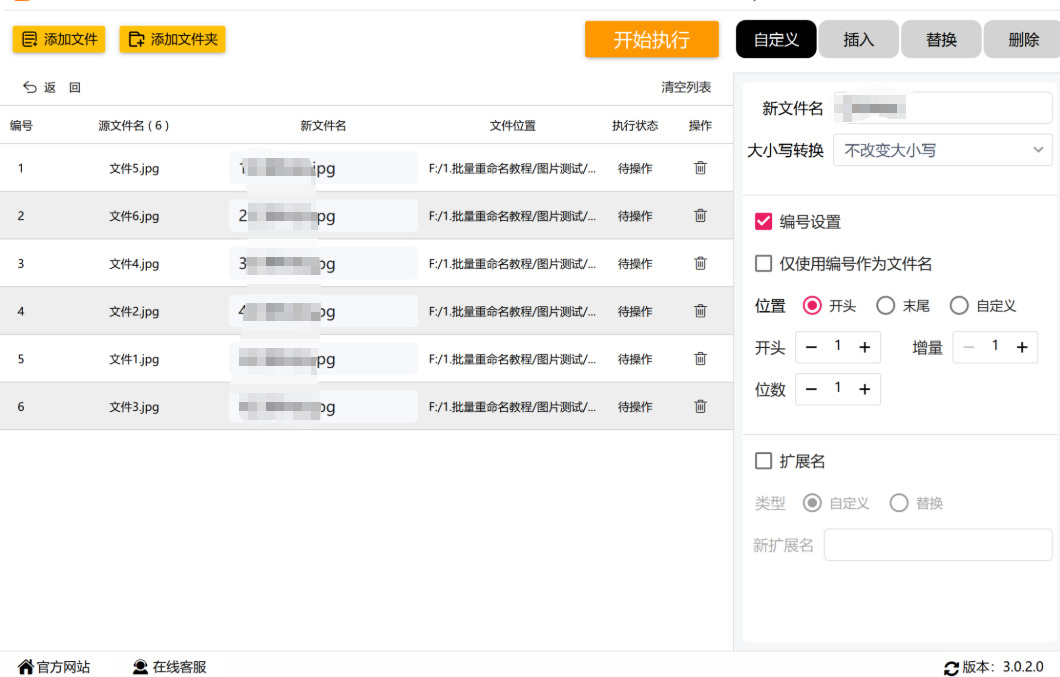Viewport: 1060px width, 677px height.
Task: Click trash icon for 文件6.jpg row
Action: pos(700,216)
